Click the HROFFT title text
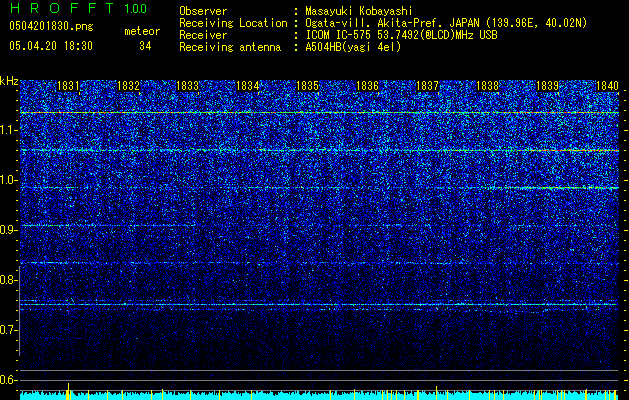 (62, 8)
